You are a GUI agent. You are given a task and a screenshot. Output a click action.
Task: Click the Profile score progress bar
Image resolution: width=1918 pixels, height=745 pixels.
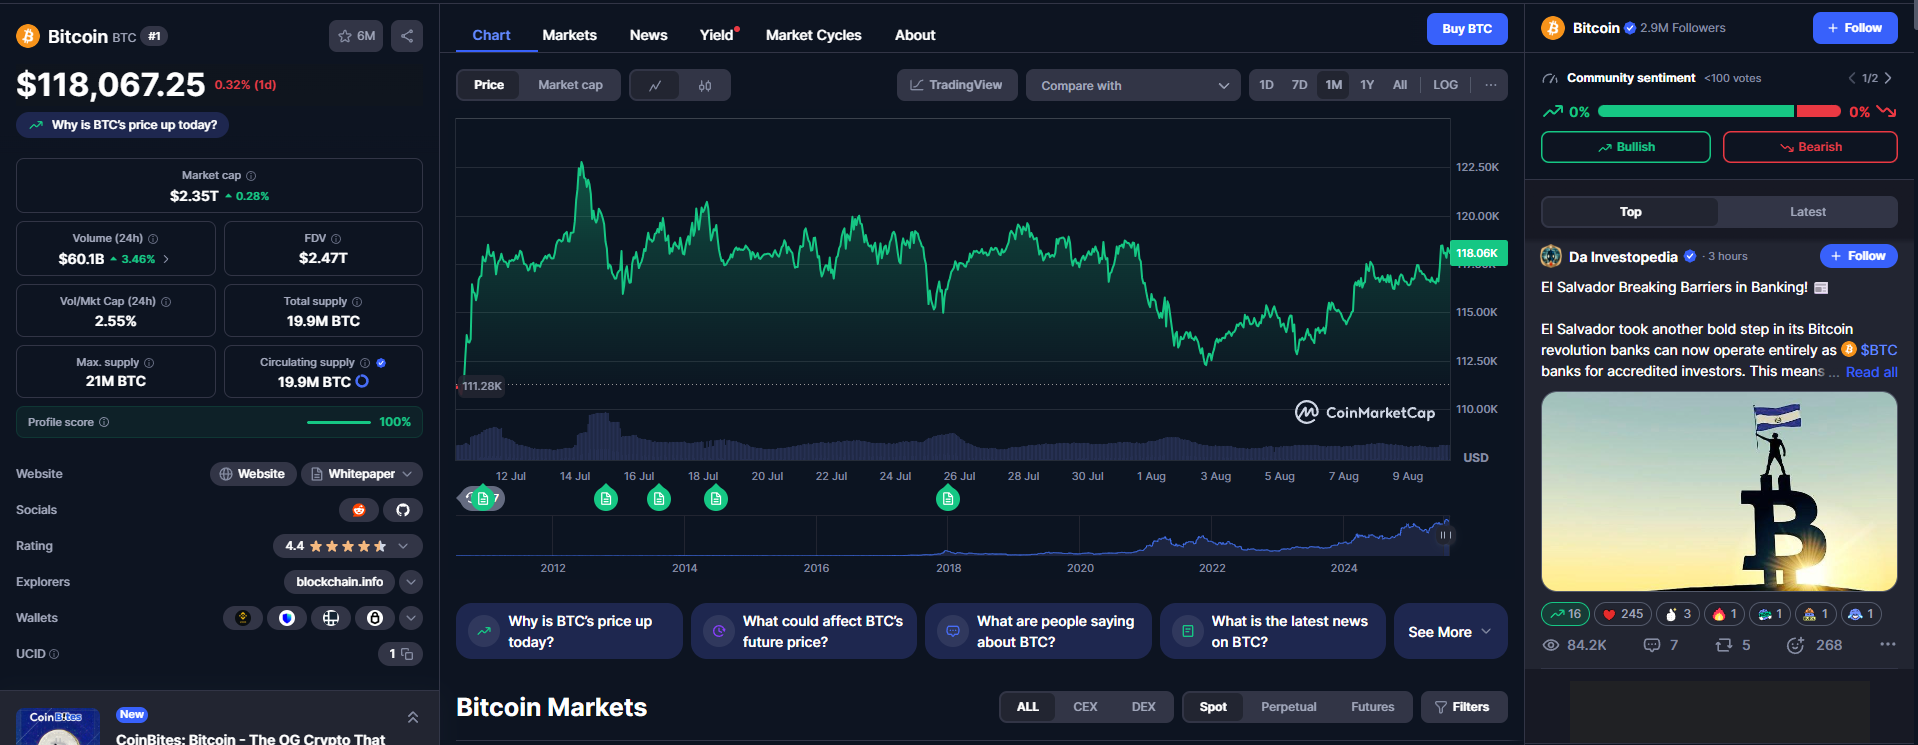(338, 422)
